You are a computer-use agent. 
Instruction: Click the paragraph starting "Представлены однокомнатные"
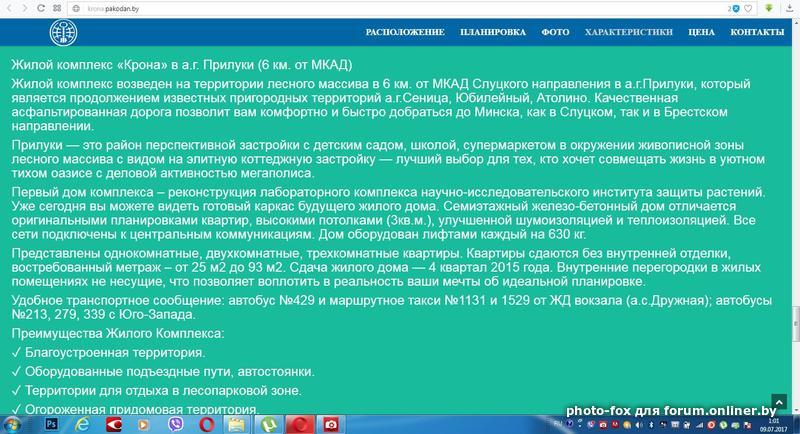[386, 267]
